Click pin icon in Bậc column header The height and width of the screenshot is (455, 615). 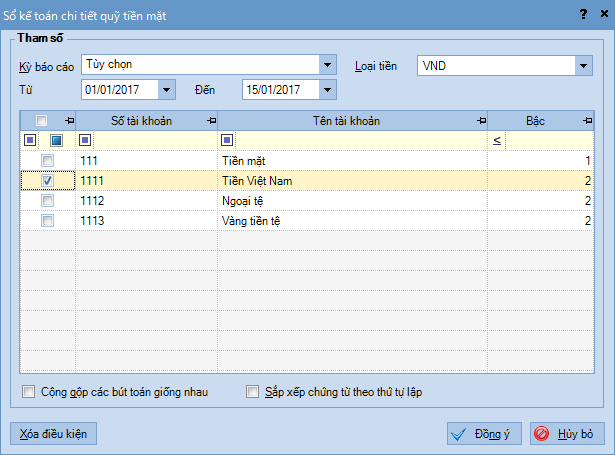[586, 121]
